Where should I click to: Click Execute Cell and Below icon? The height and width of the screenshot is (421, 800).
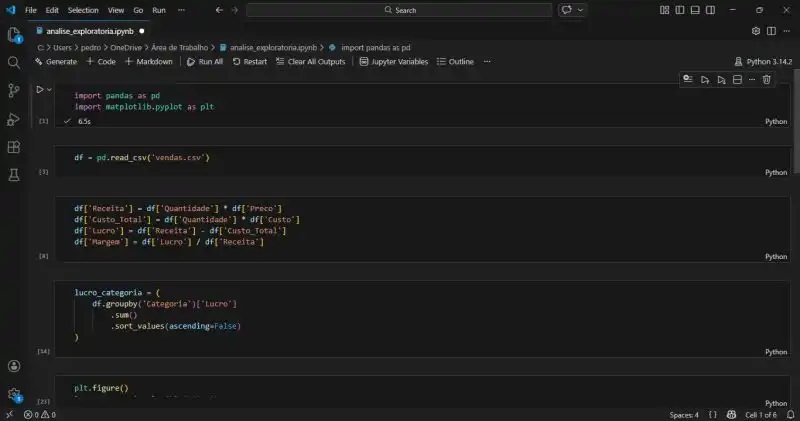click(720, 79)
